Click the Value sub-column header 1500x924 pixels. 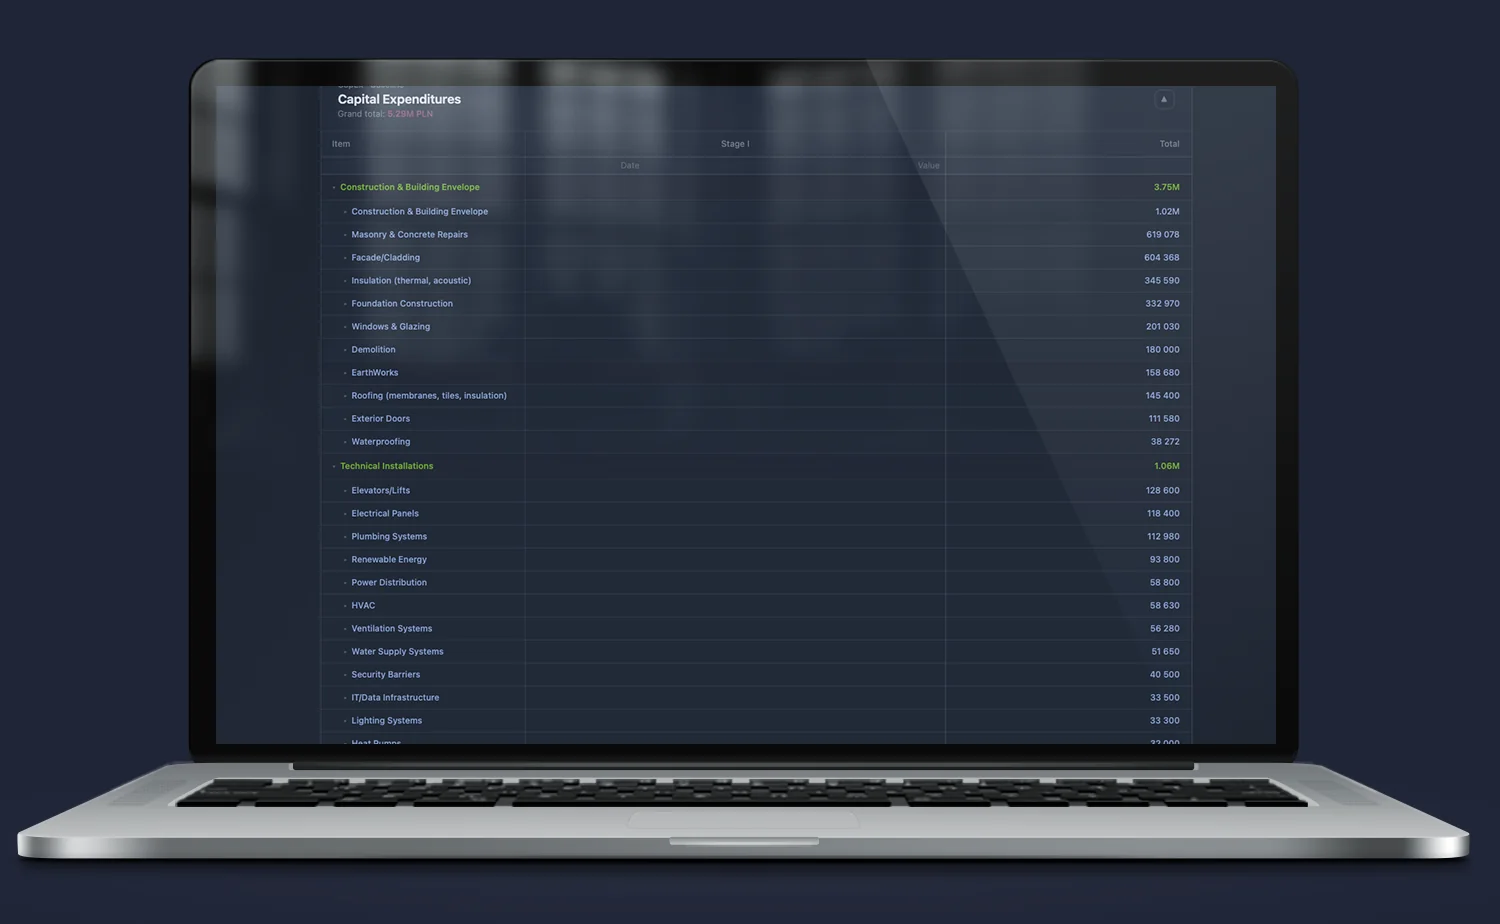tap(929, 166)
